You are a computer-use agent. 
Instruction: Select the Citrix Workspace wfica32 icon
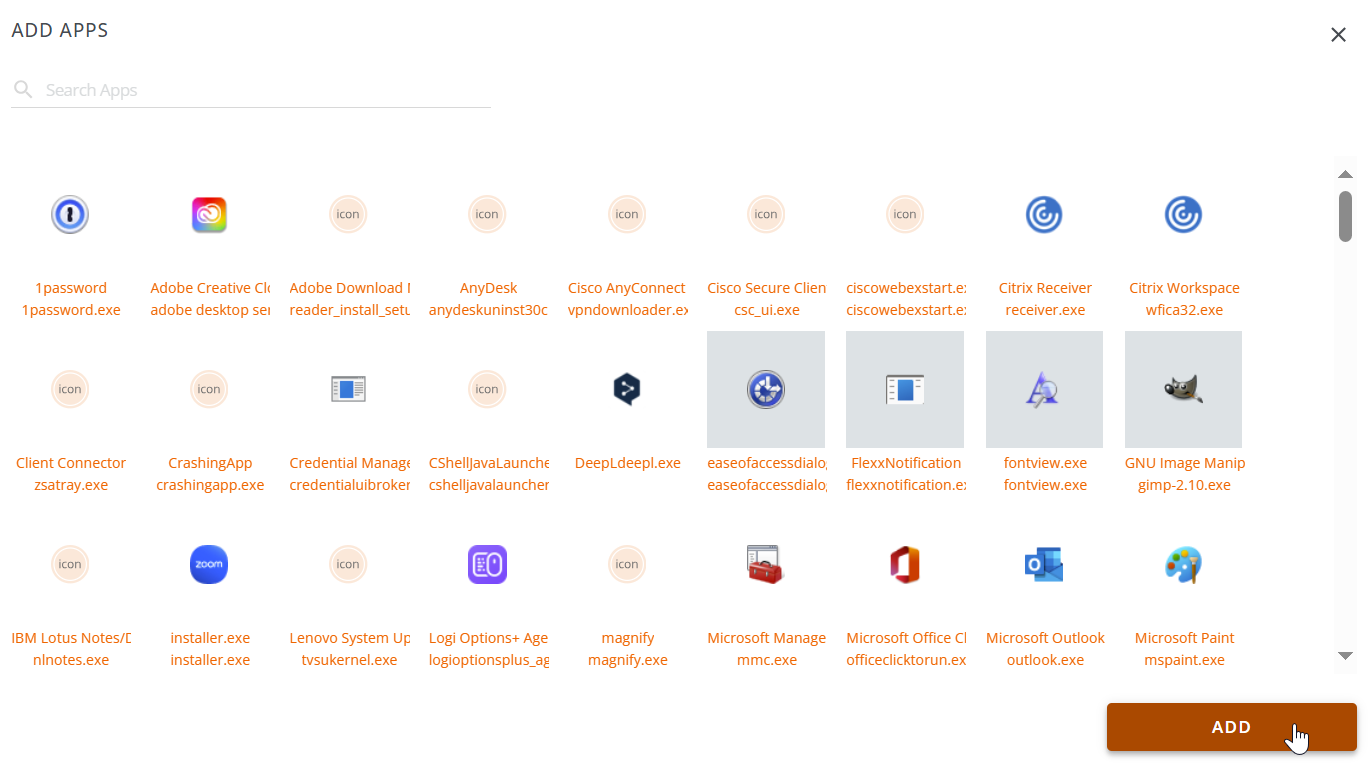[x=1183, y=214]
